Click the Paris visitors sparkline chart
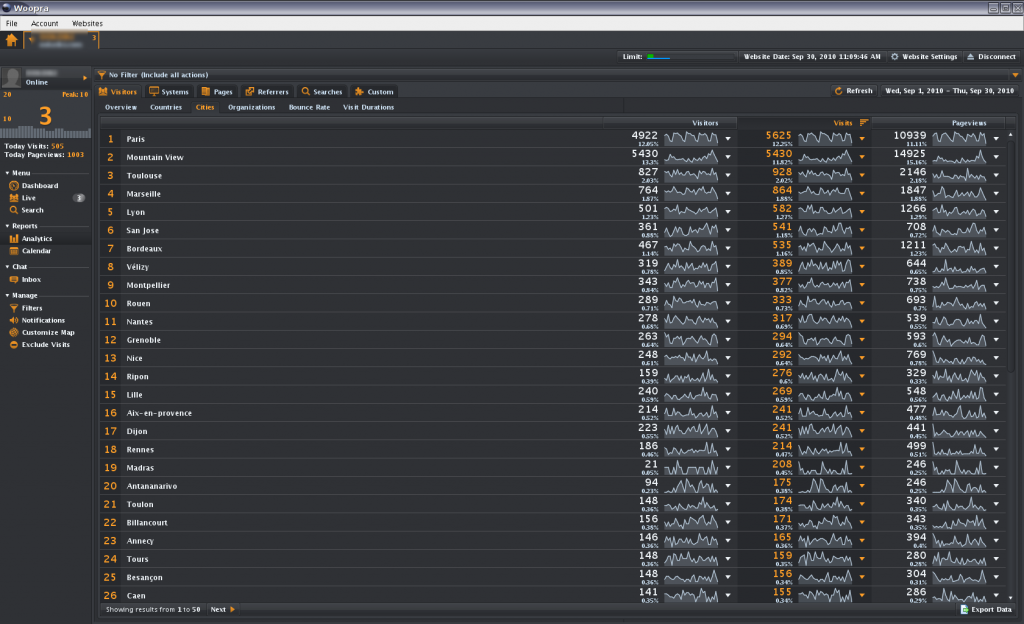Image resolution: width=1024 pixels, height=624 pixels. point(691,138)
